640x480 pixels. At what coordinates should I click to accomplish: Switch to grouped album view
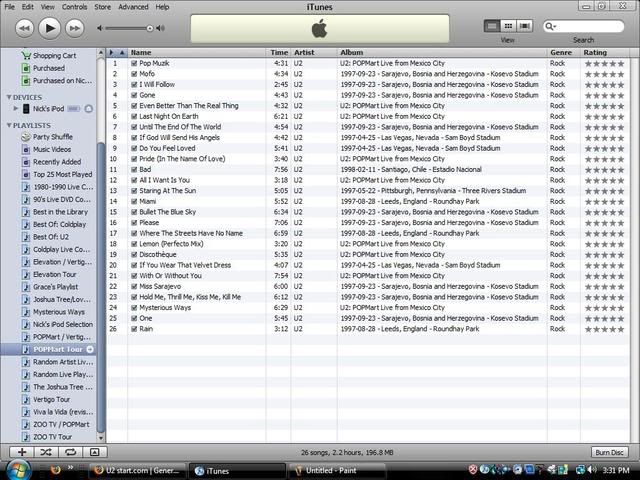(508, 26)
